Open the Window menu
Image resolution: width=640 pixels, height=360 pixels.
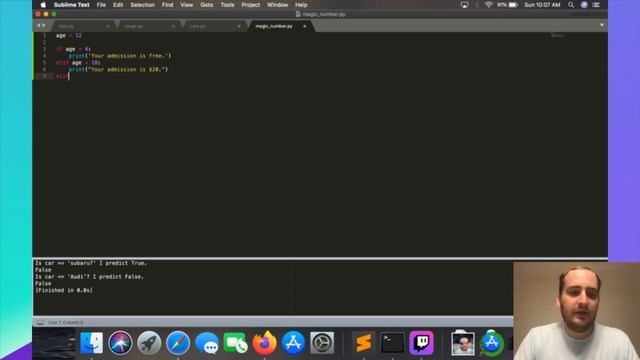click(278, 5)
